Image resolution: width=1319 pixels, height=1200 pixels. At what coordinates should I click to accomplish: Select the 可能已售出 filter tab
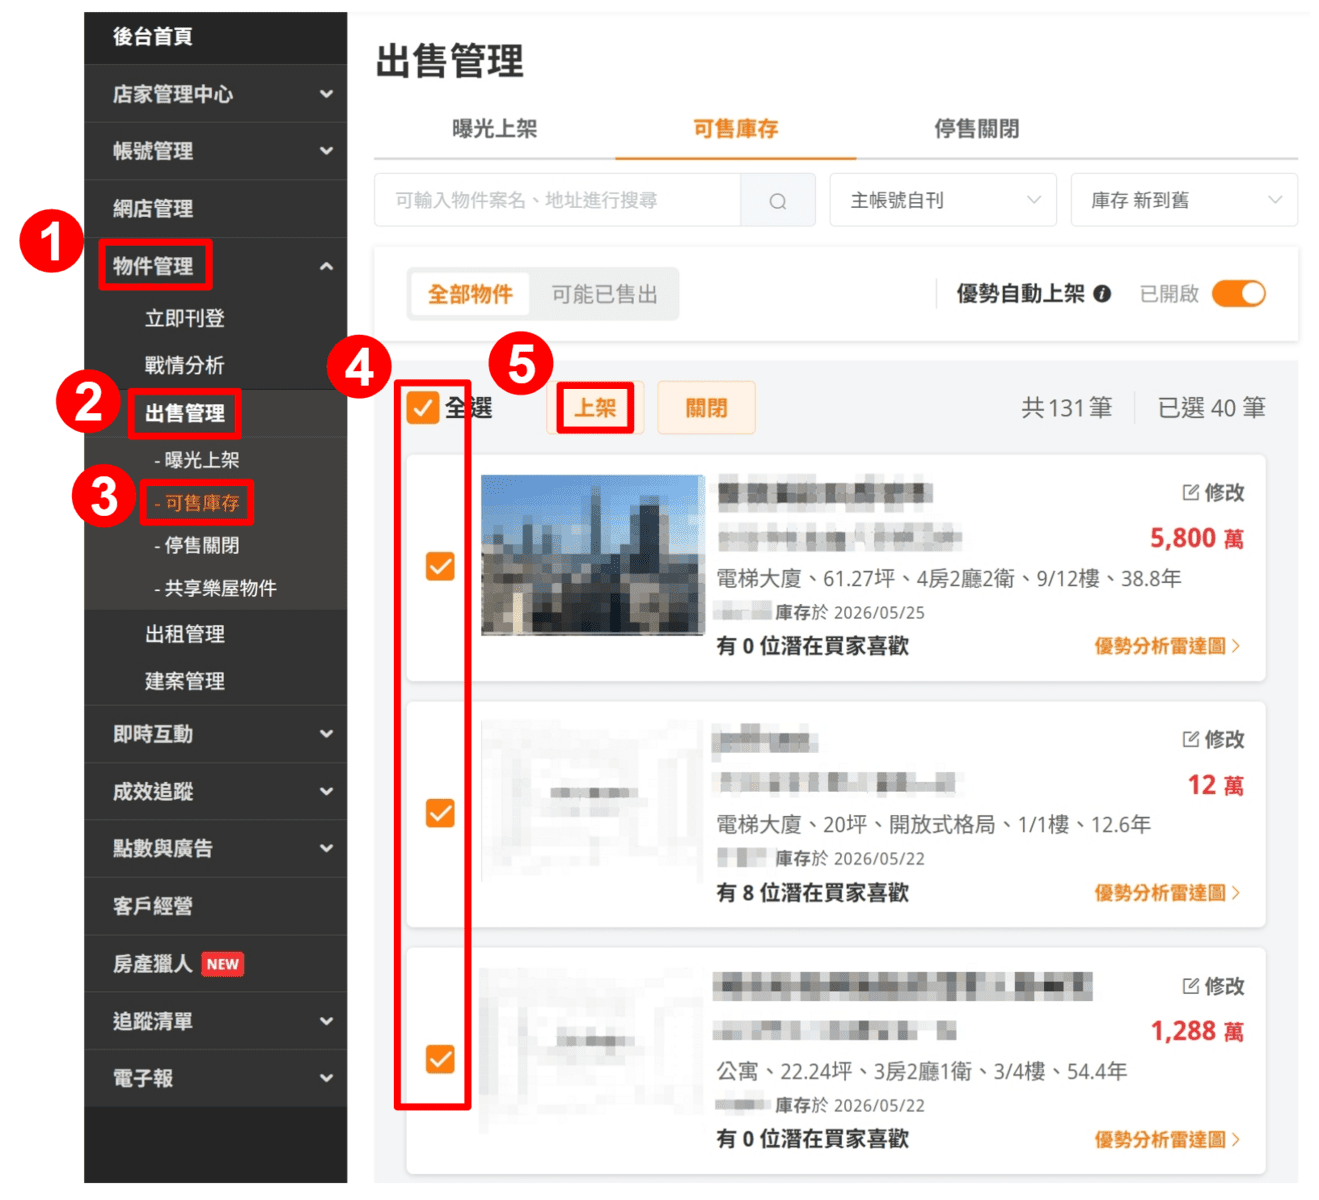point(605,294)
